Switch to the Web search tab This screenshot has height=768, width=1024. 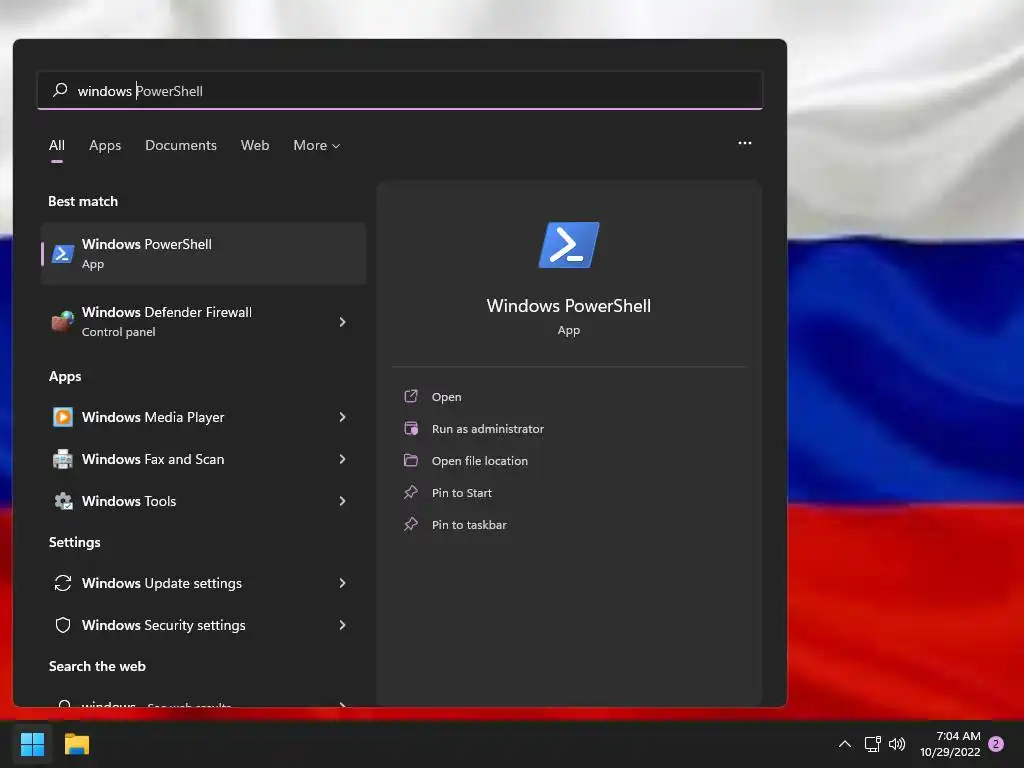(x=255, y=146)
